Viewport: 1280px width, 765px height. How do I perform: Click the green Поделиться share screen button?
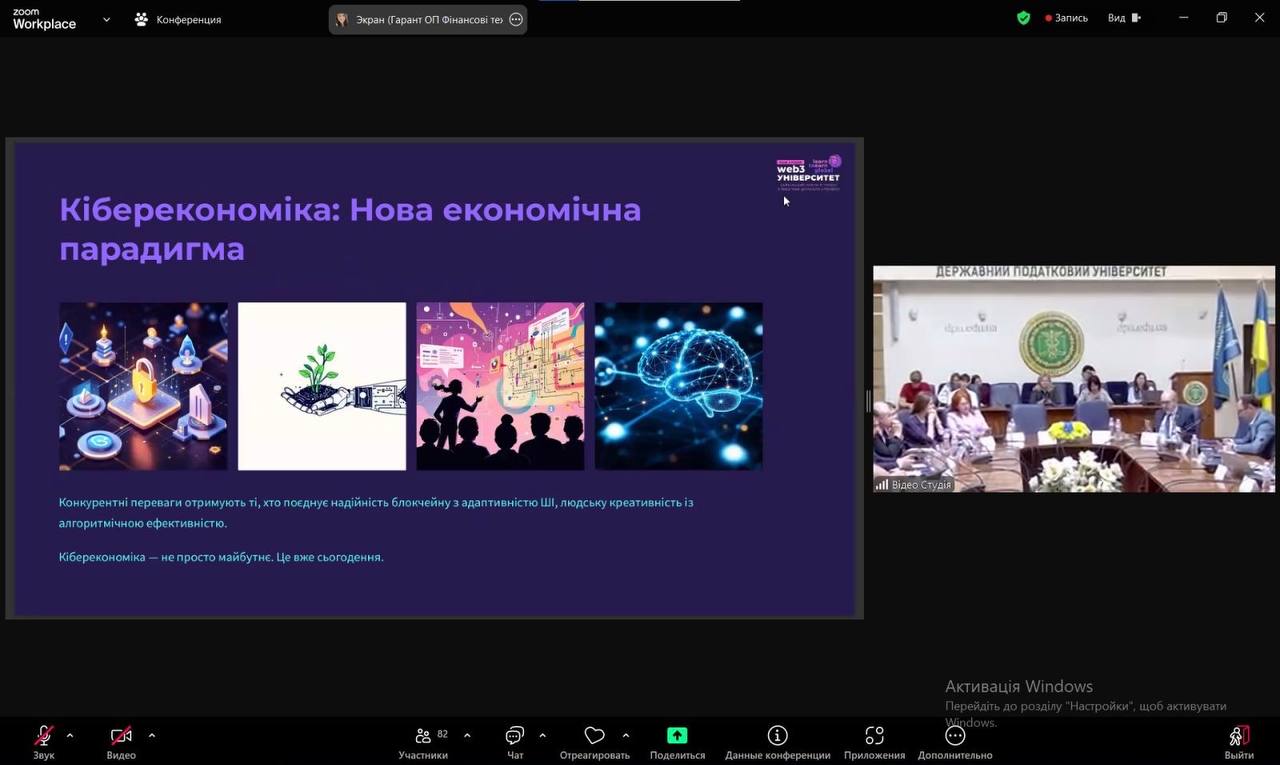tap(677, 737)
